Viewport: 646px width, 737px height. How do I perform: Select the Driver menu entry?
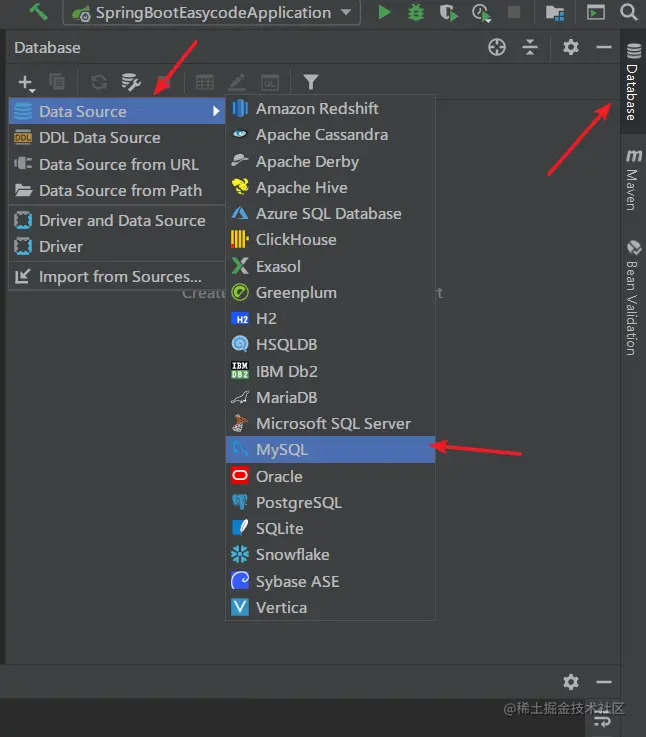[x=117, y=246]
